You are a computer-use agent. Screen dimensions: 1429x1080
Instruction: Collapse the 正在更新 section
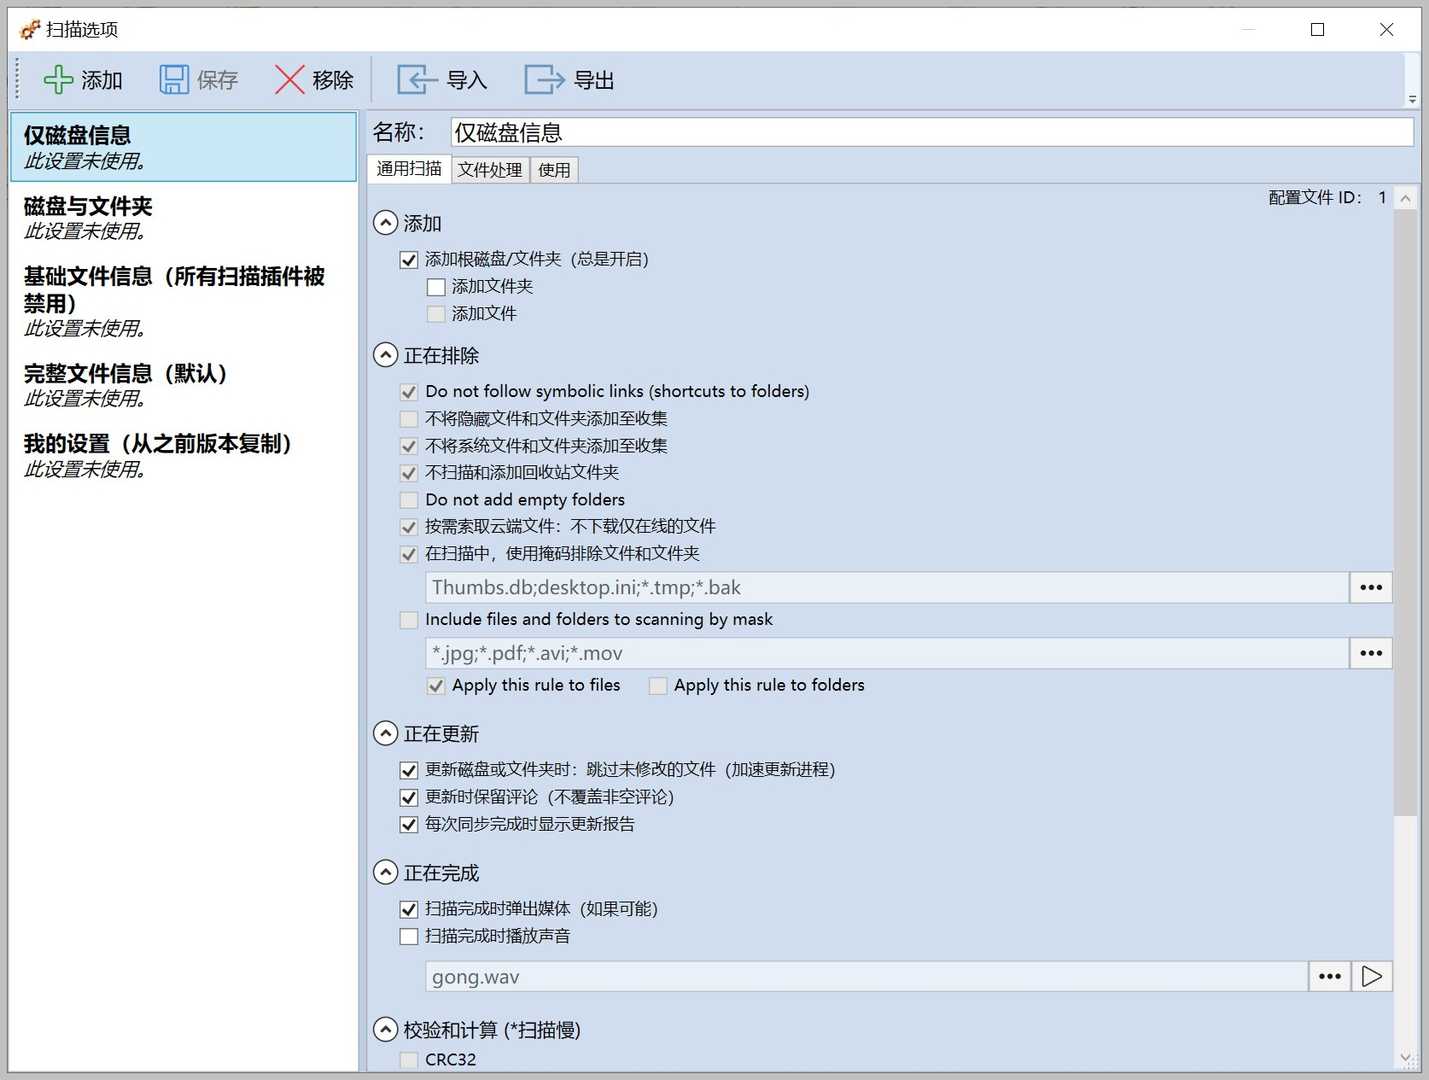(x=386, y=733)
